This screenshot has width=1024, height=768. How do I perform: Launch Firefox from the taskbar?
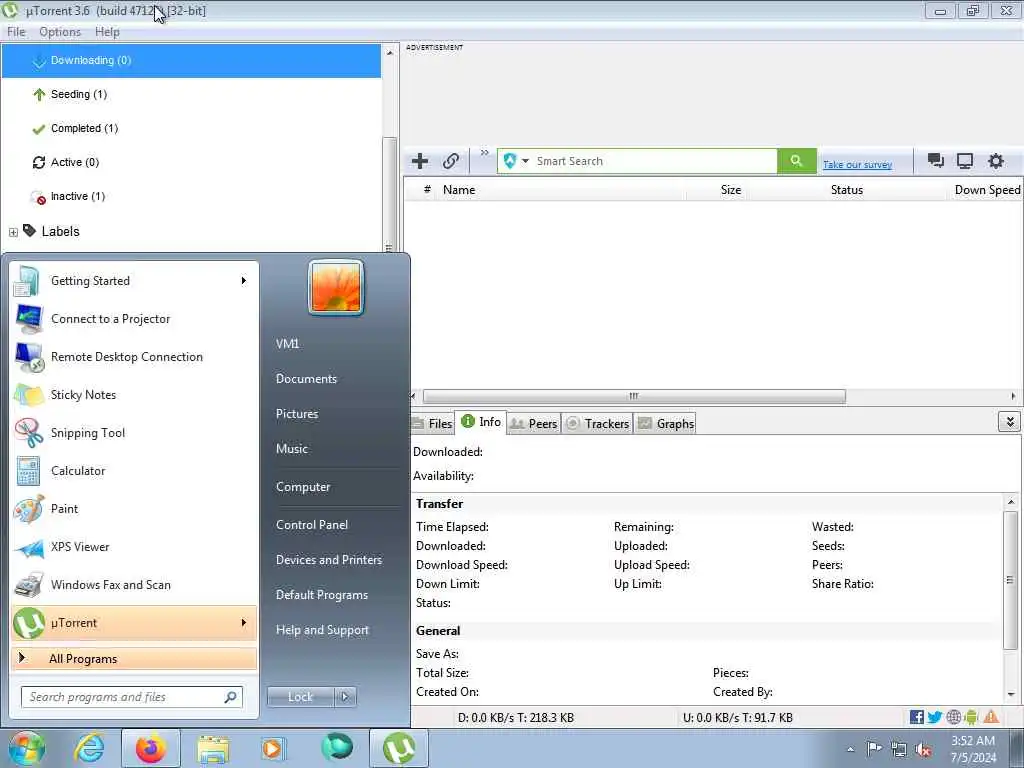(x=151, y=748)
